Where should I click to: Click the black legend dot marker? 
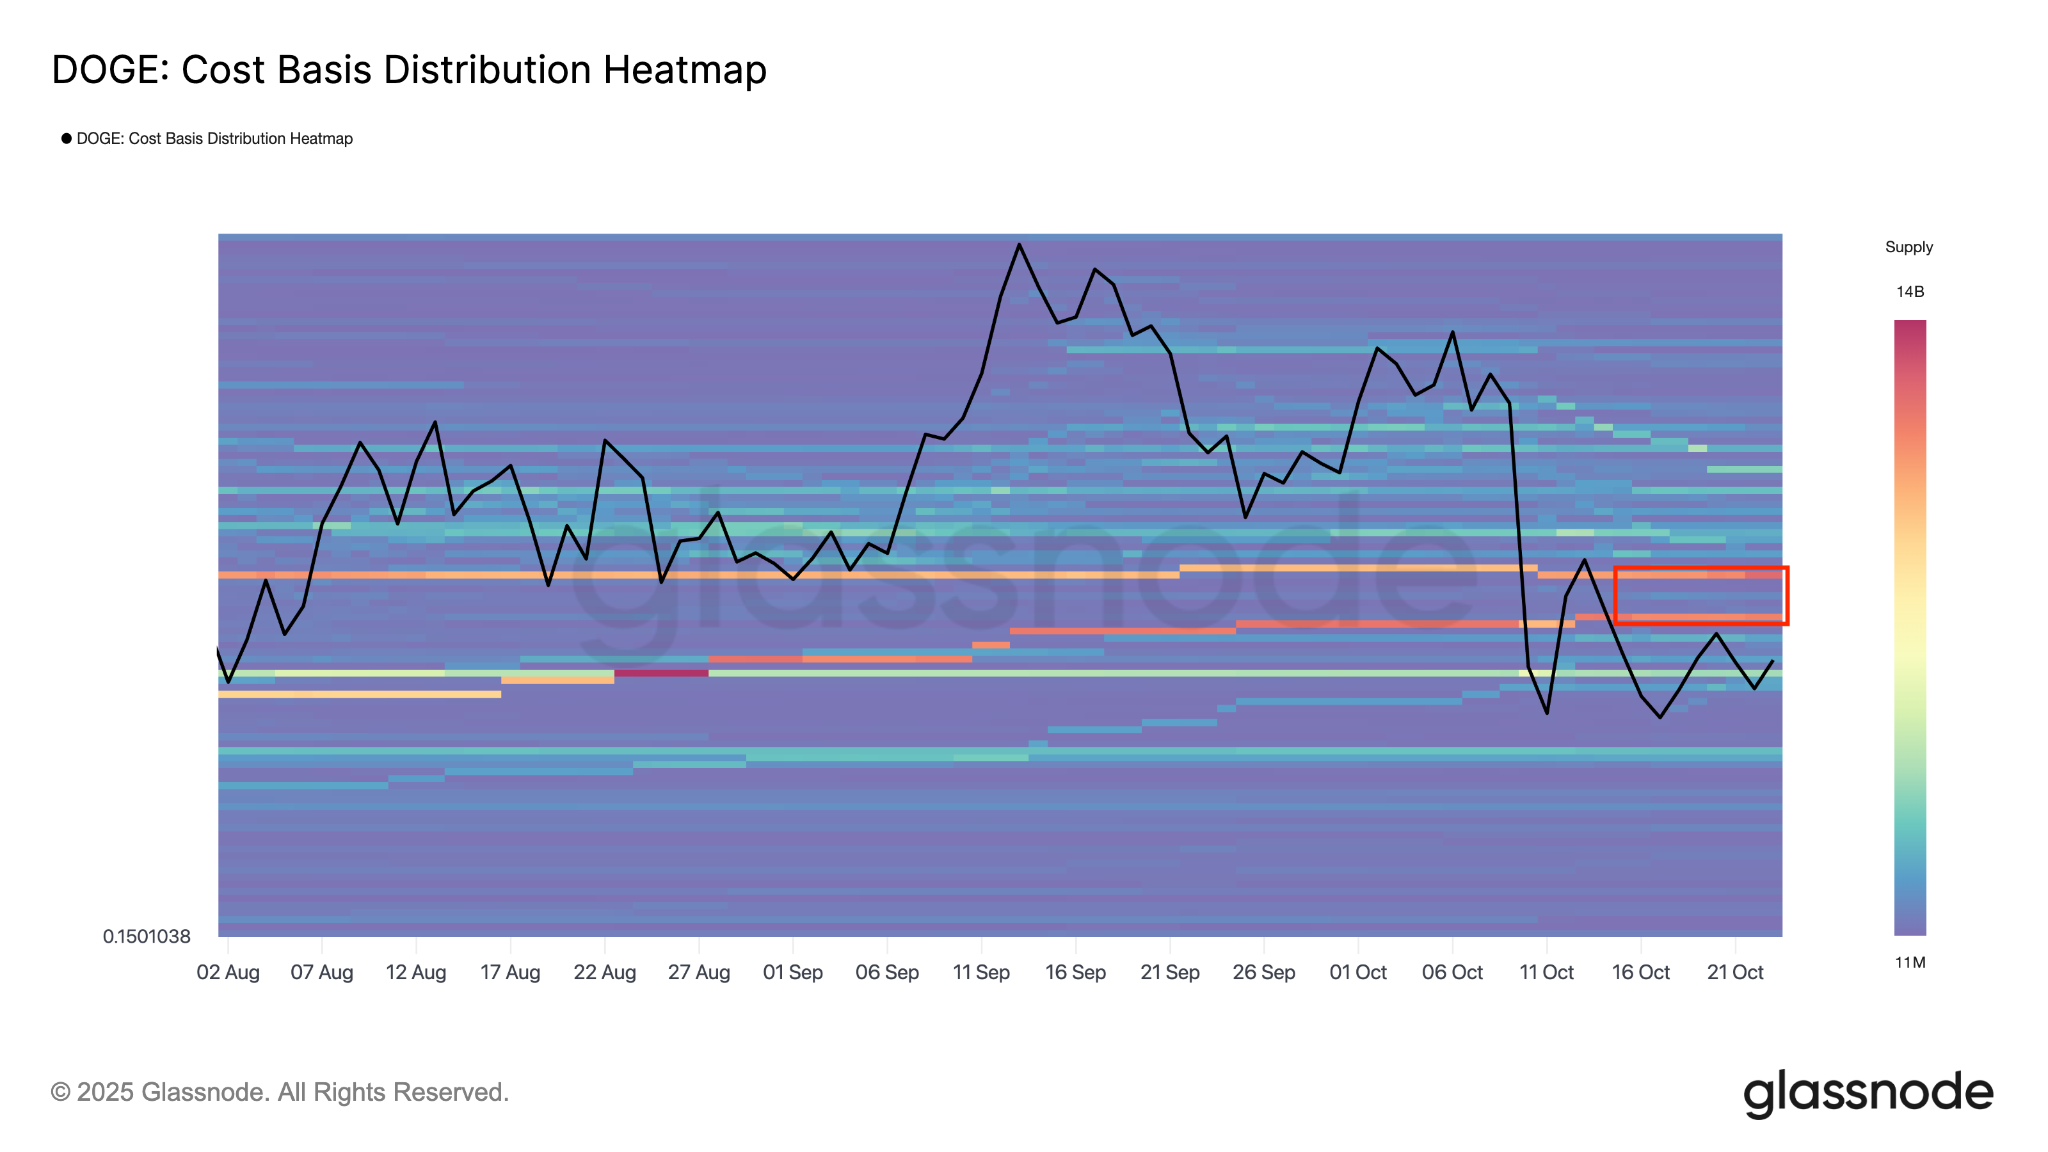(67, 138)
